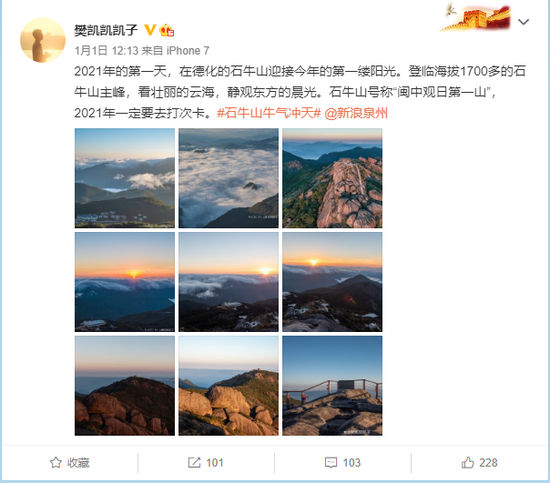The image size is (550, 483).
Task: Open hashtag #石牛山牛气冲天# topic
Action: [x=269, y=113]
